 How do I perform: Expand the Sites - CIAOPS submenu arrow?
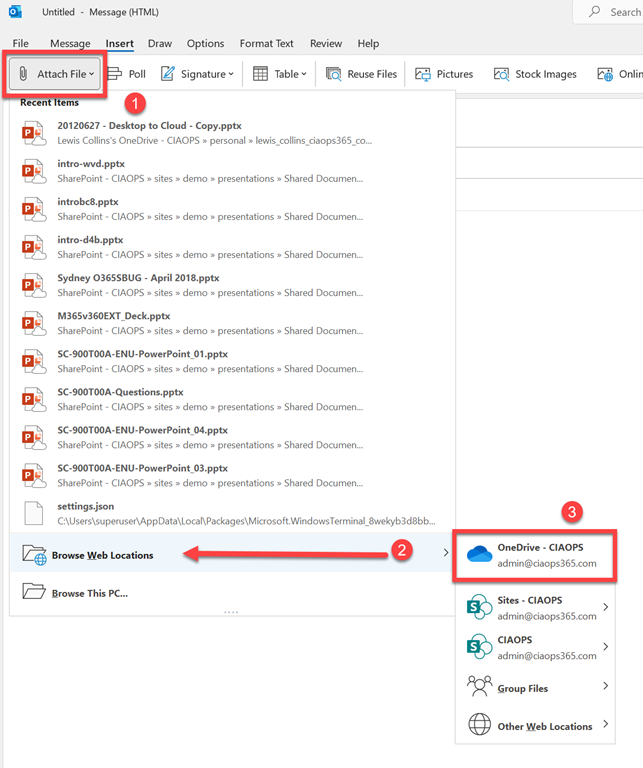pyautogui.click(x=605, y=607)
